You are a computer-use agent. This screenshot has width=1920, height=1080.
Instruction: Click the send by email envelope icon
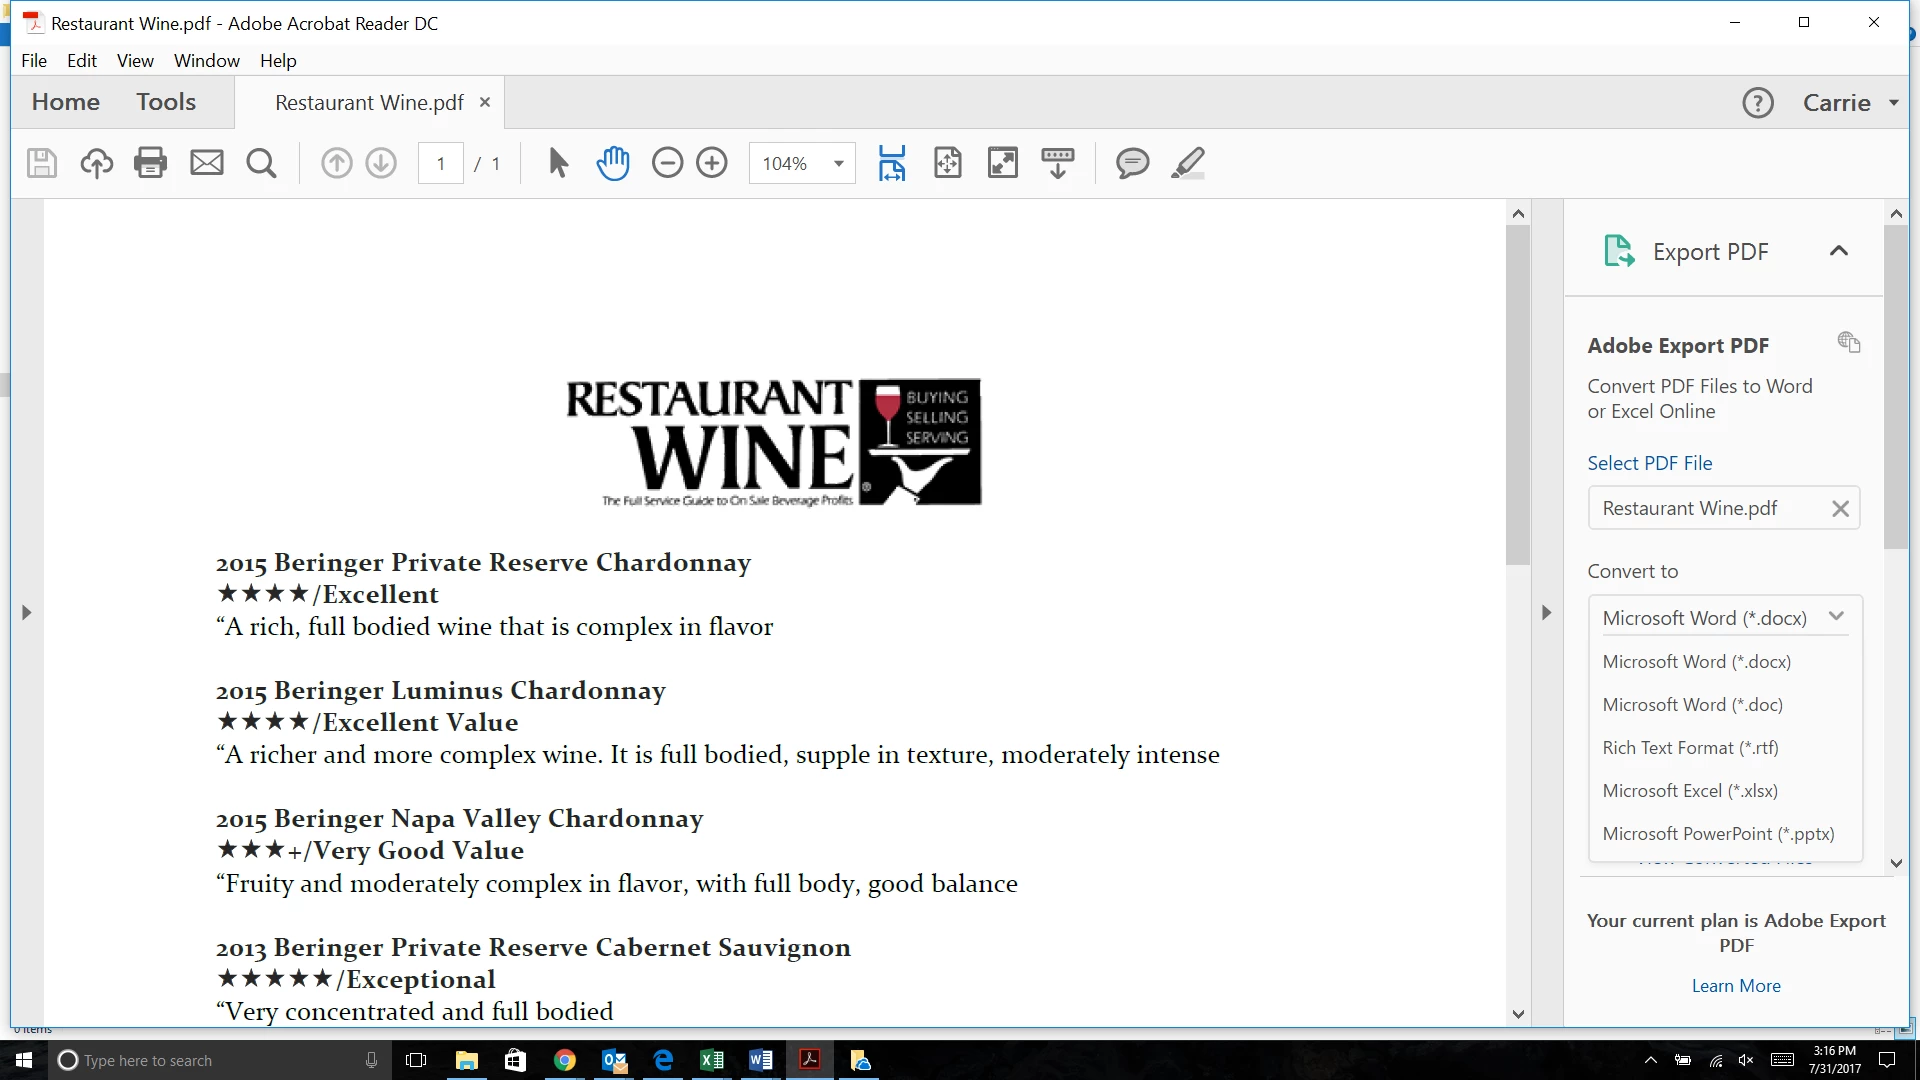(x=207, y=163)
